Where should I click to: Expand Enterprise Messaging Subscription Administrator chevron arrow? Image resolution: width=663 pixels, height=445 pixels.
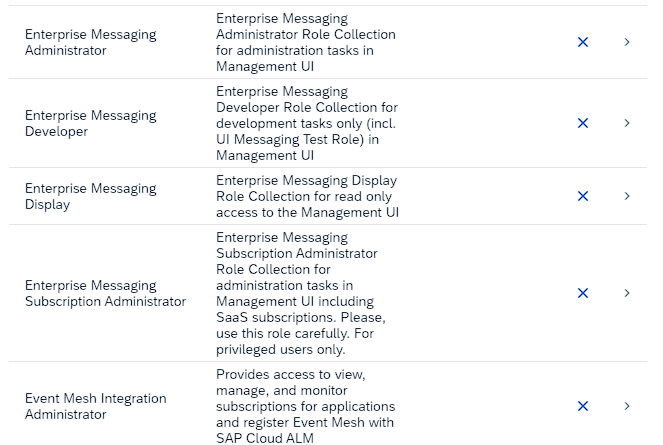coord(627,293)
